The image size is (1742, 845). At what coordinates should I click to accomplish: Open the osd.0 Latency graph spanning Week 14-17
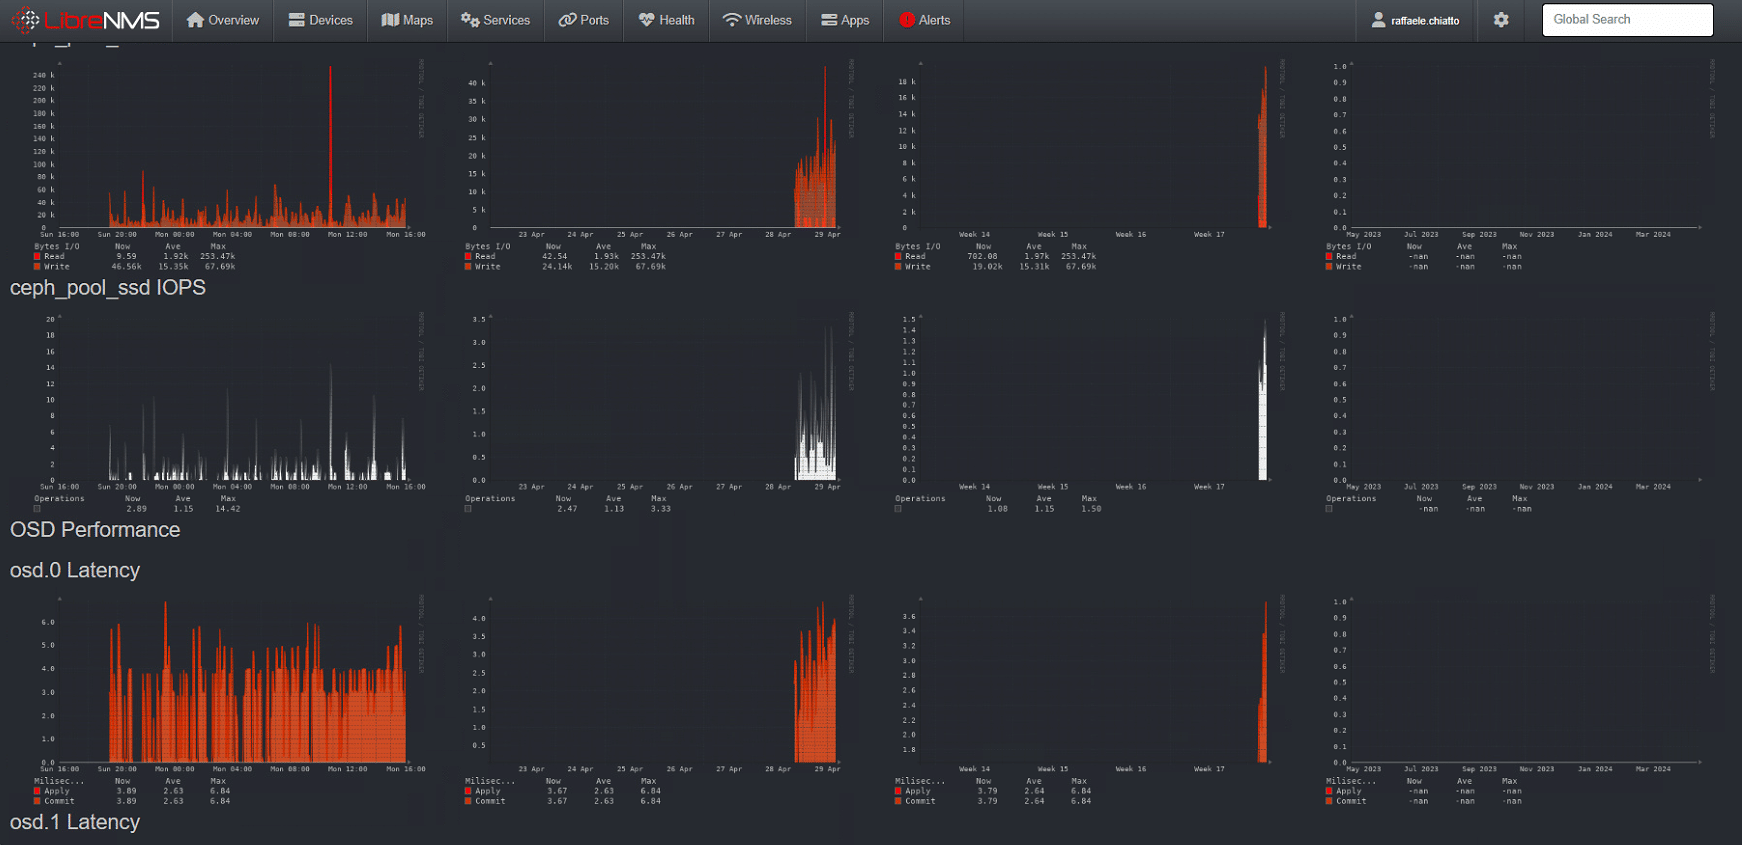click(1089, 700)
